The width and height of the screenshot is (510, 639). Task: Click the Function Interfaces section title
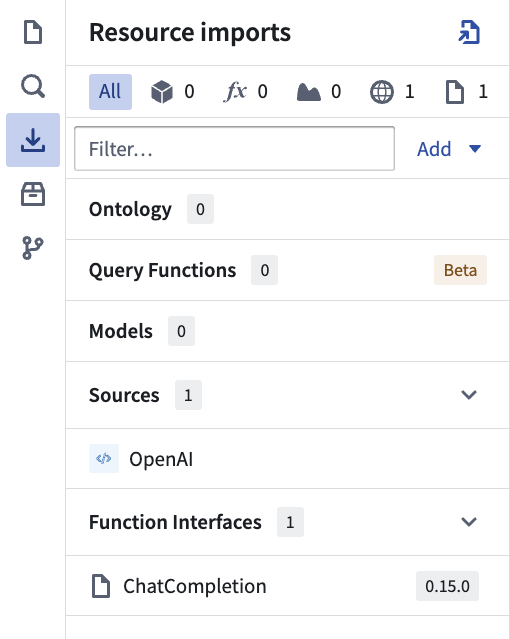pos(175,522)
